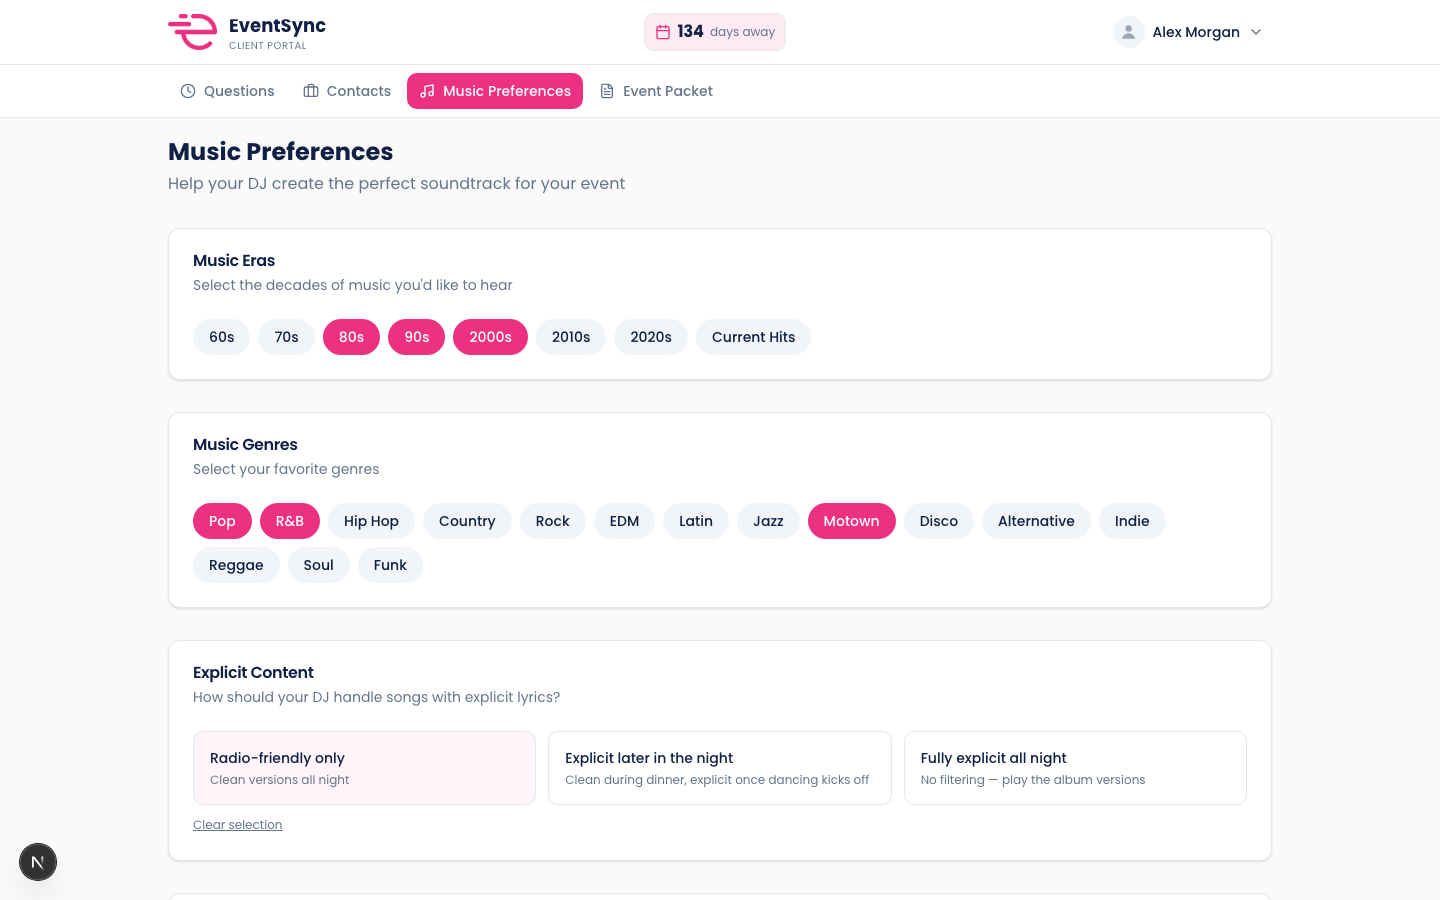Click the Music Eras section title

coord(234,260)
